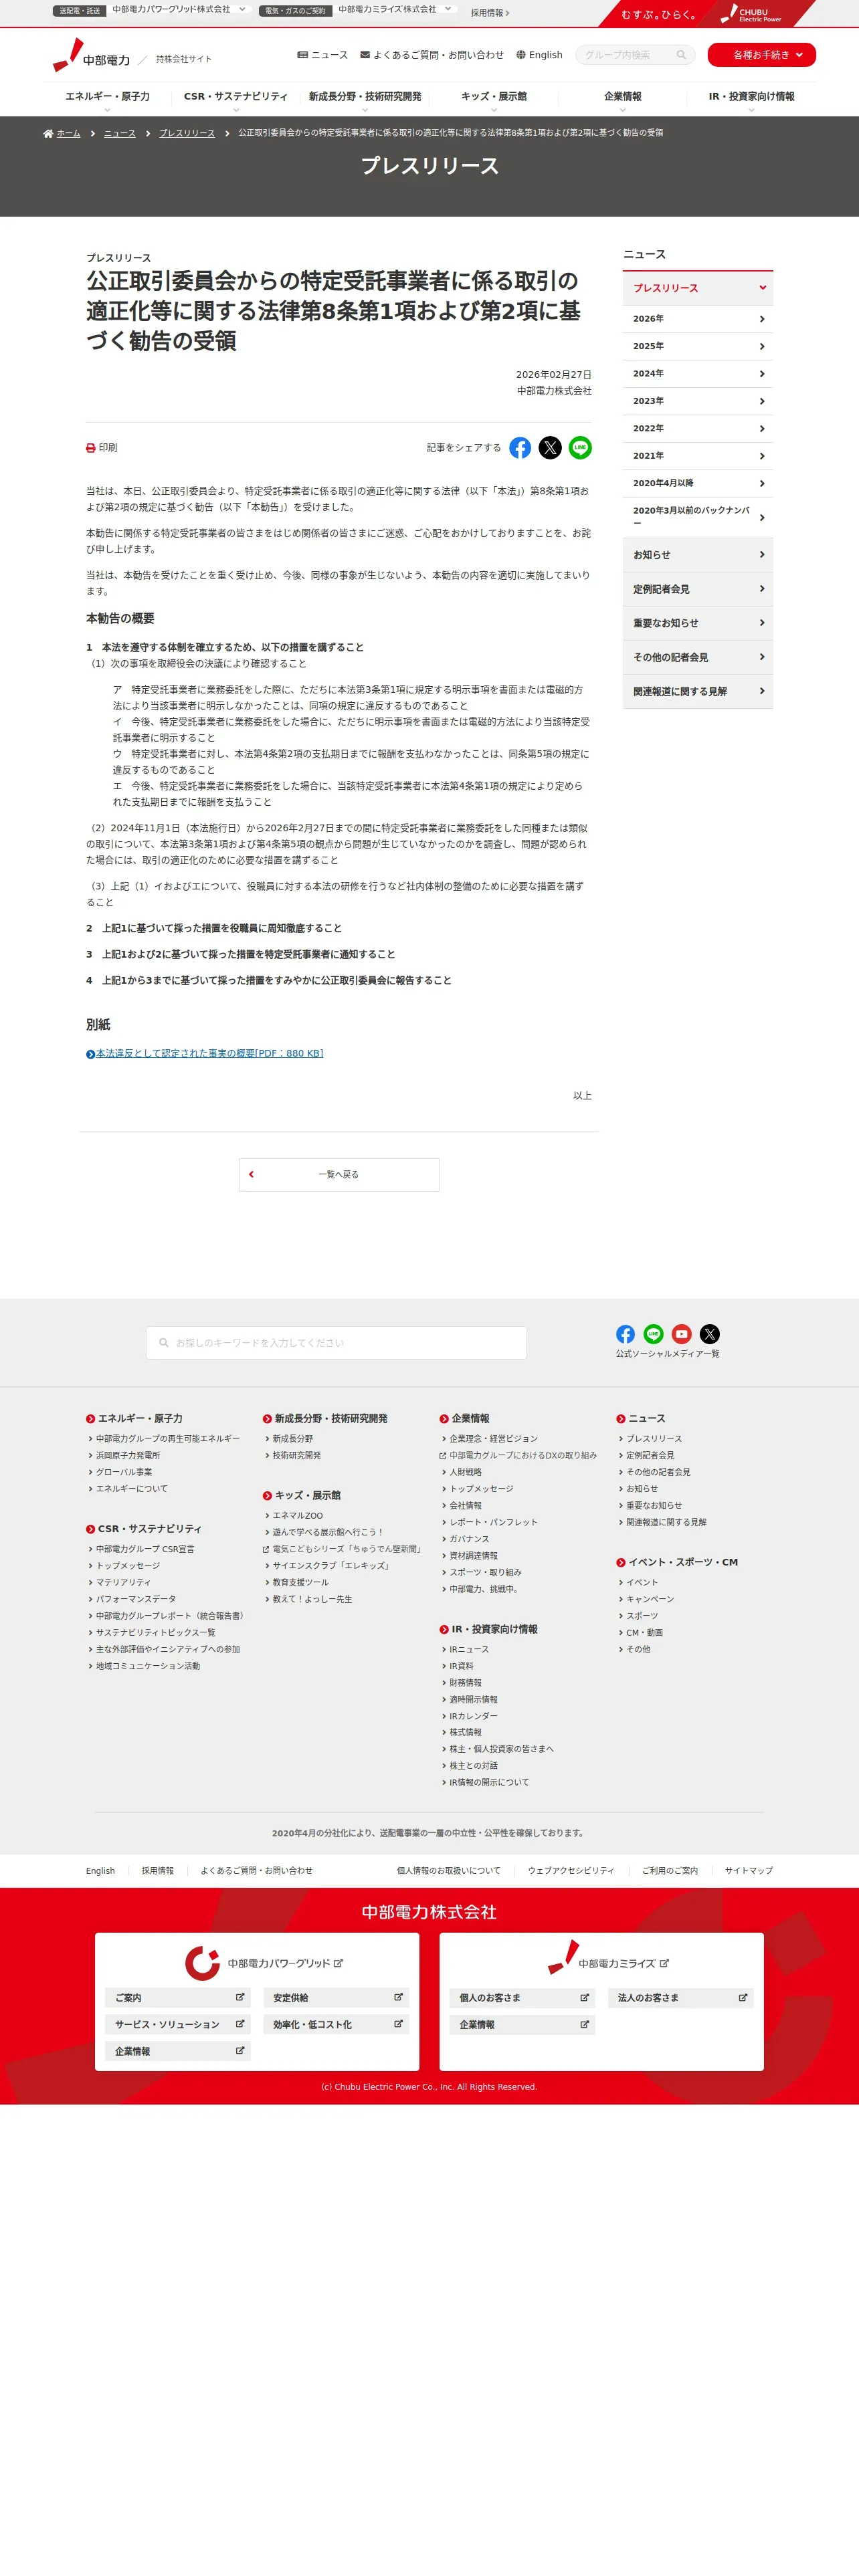Screen dimensions: 859x2576
Task: Open IR・投資家向け情報 main menu
Action: coord(751,98)
